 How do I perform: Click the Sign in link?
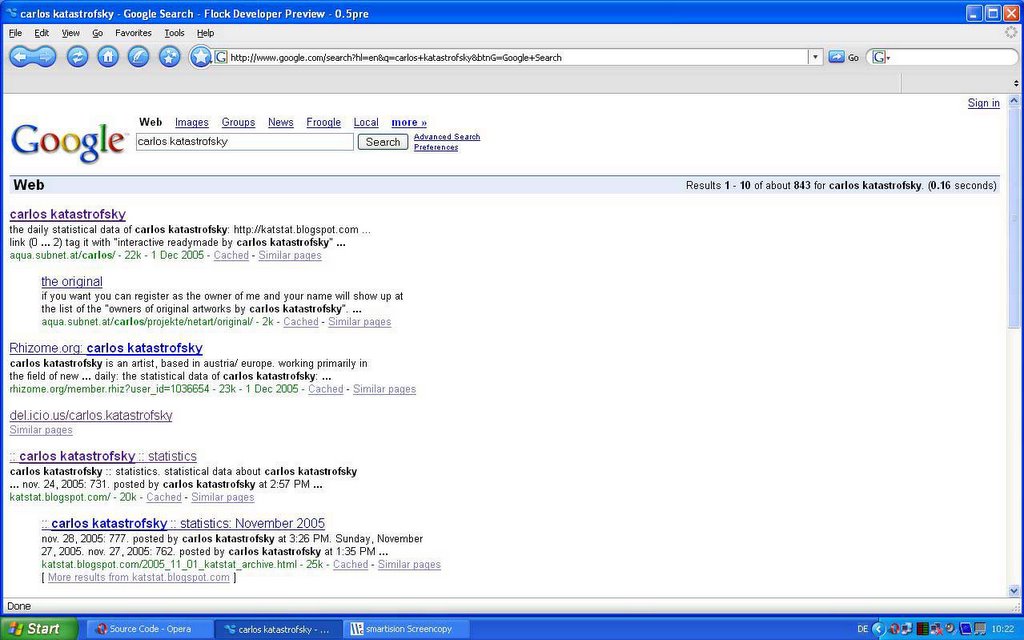tap(984, 103)
